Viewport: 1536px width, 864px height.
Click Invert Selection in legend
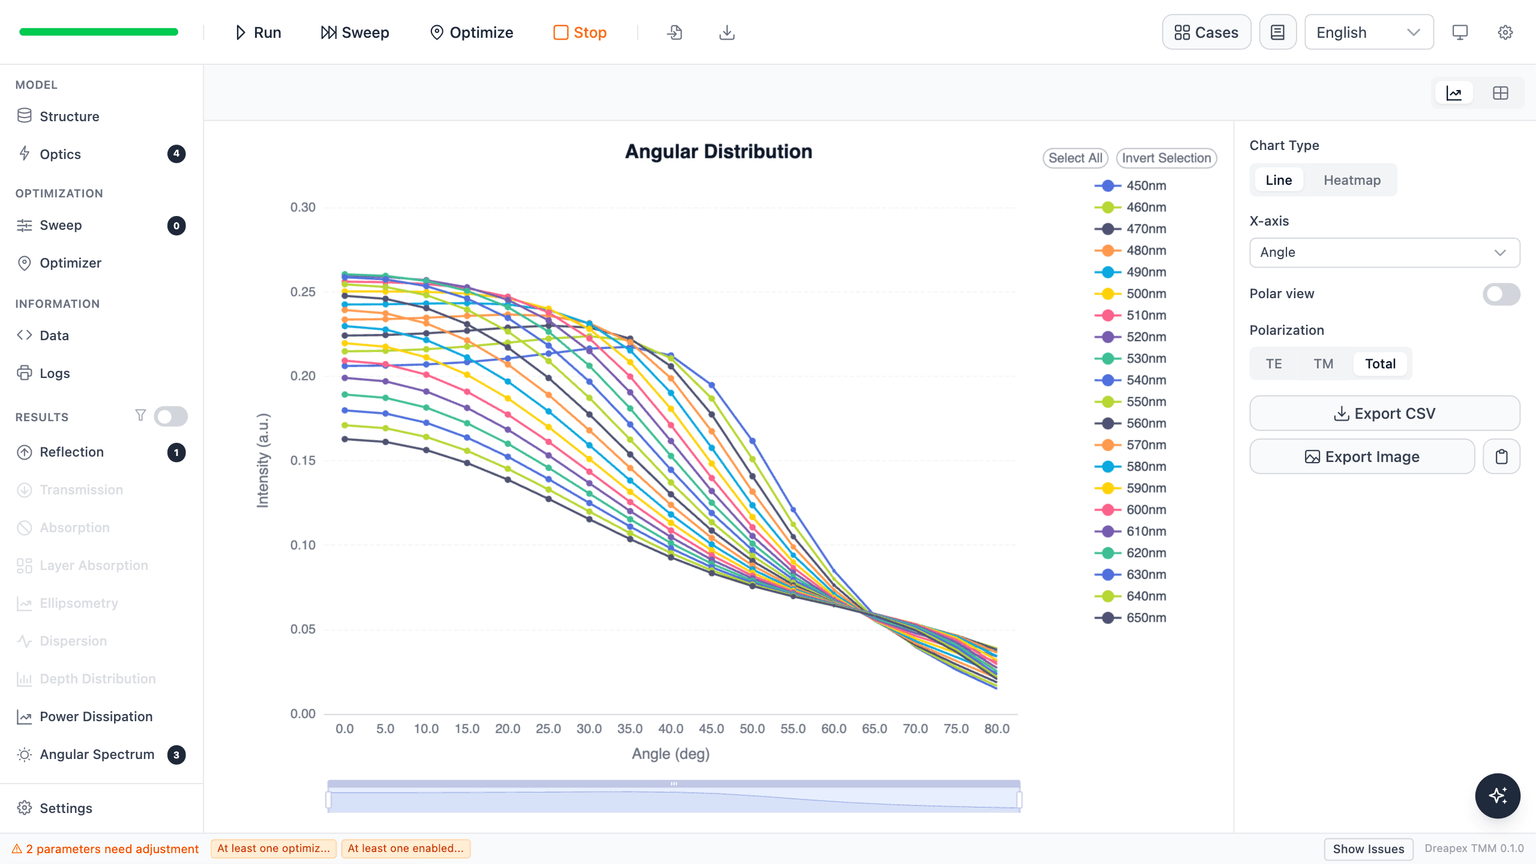1166,158
